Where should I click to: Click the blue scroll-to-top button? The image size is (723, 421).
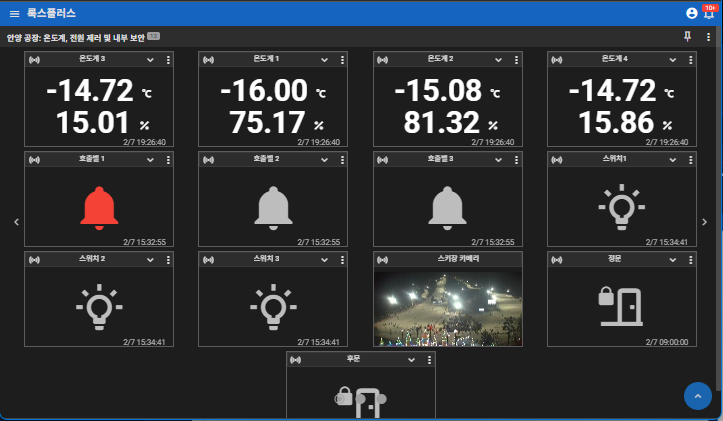click(x=697, y=396)
